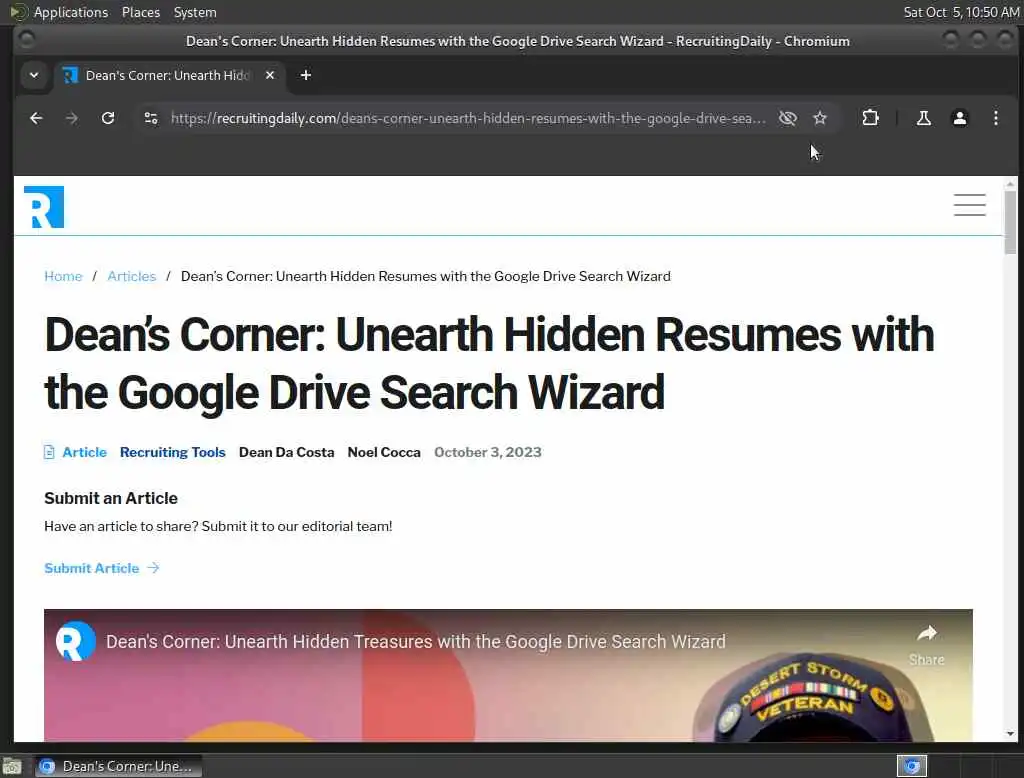Image resolution: width=1024 pixels, height=778 pixels.
Task: Click the RecruitingDaily logo
Action: coord(44,207)
